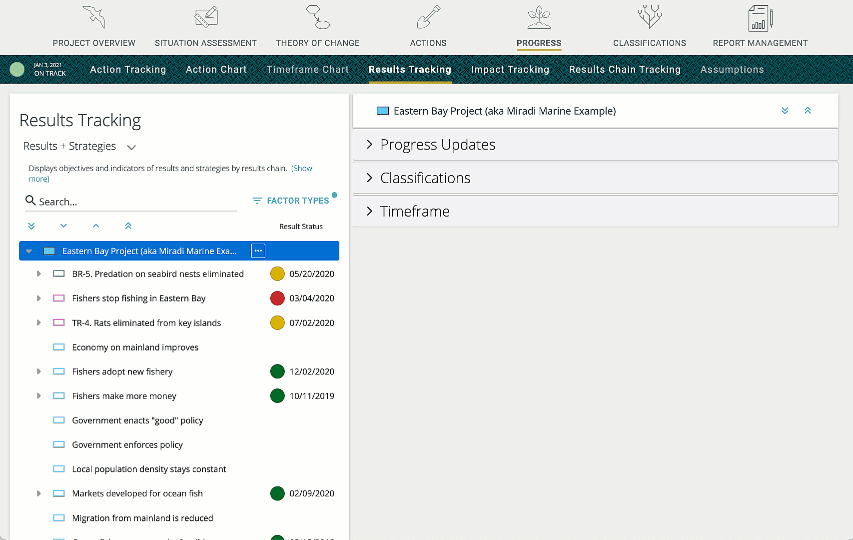Click the Search input field
Screen dimensions: 853x540
pyautogui.click(x=135, y=201)
